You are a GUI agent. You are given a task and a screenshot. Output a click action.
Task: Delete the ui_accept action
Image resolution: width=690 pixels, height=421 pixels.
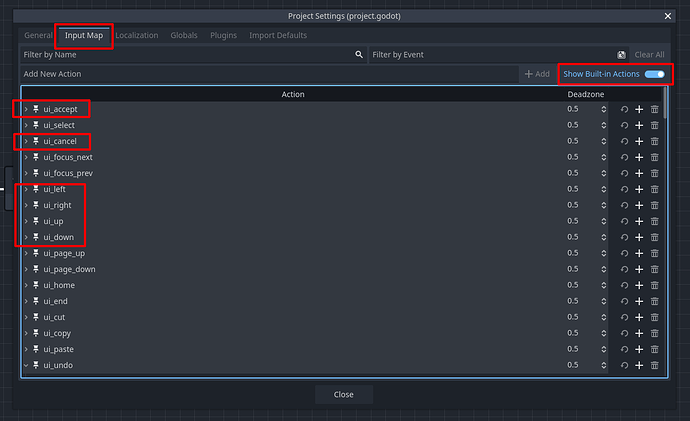654,109
